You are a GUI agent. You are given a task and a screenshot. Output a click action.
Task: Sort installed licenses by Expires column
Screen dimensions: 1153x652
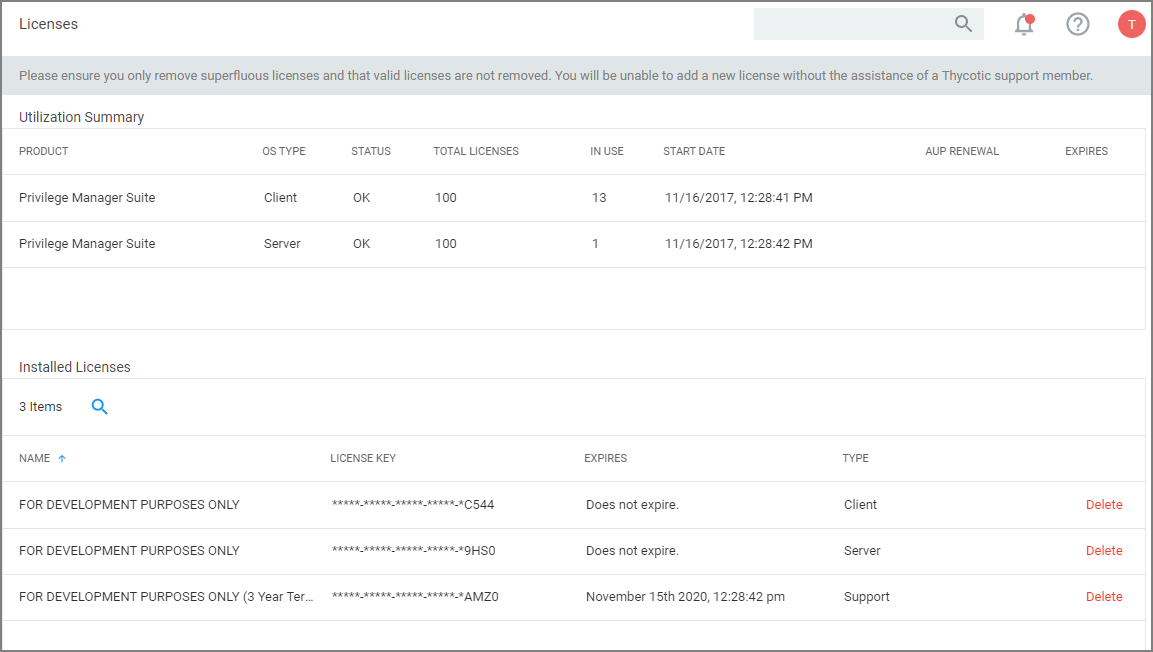point(605,459)
